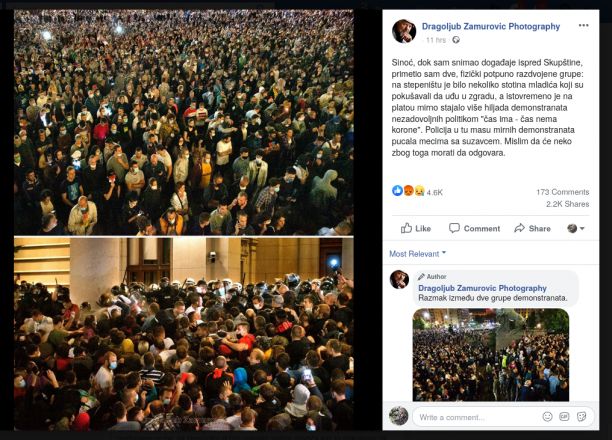Click the page profile picture in post header
The width and height of the screenshot is (612, 440).
404,31
